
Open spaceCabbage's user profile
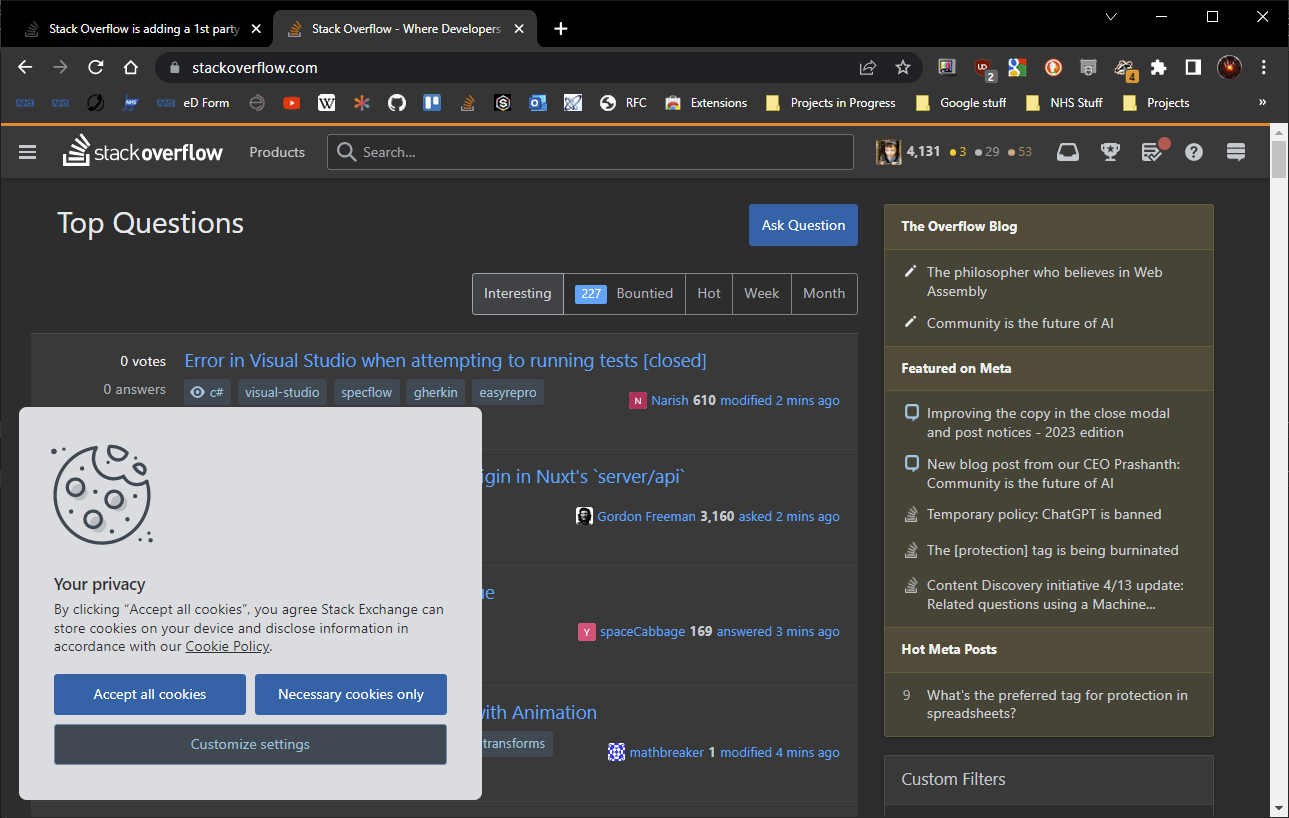click(642, 631)
